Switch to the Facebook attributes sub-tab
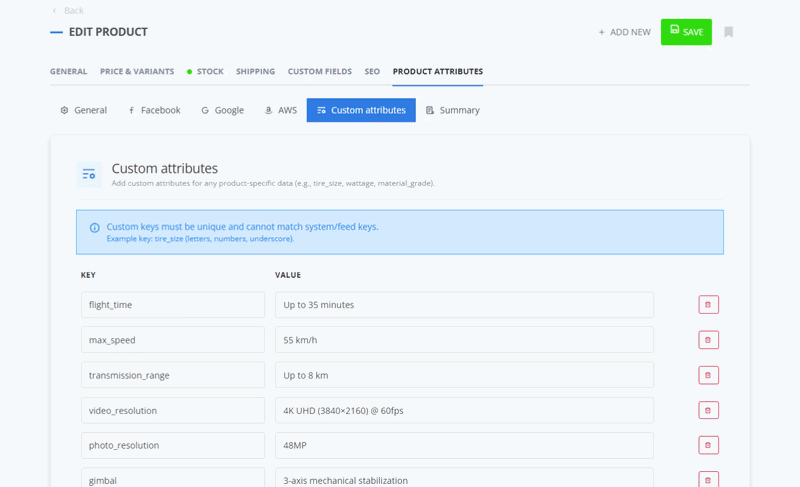 (154, 110)
